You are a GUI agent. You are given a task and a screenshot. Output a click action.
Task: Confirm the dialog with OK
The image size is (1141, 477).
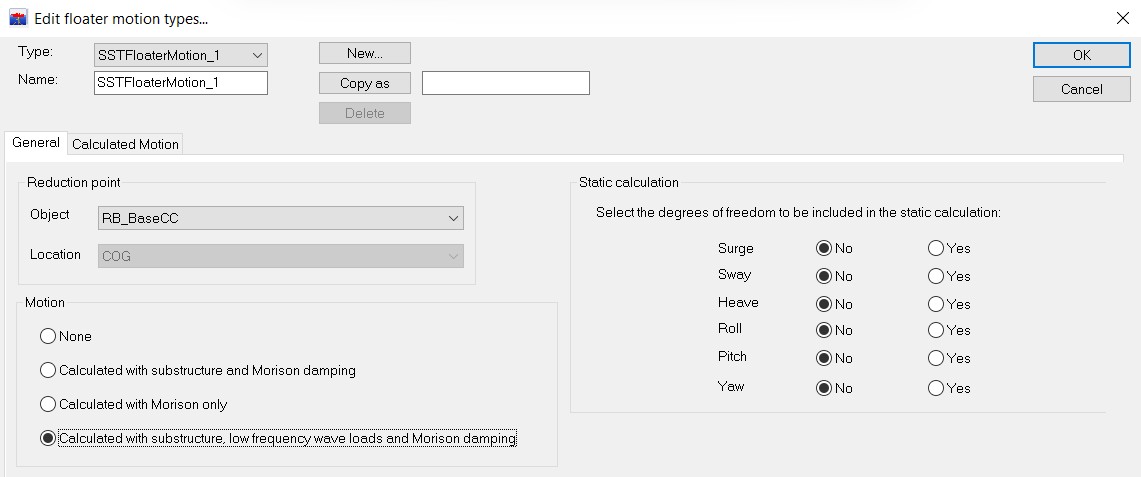(1081, 55)
